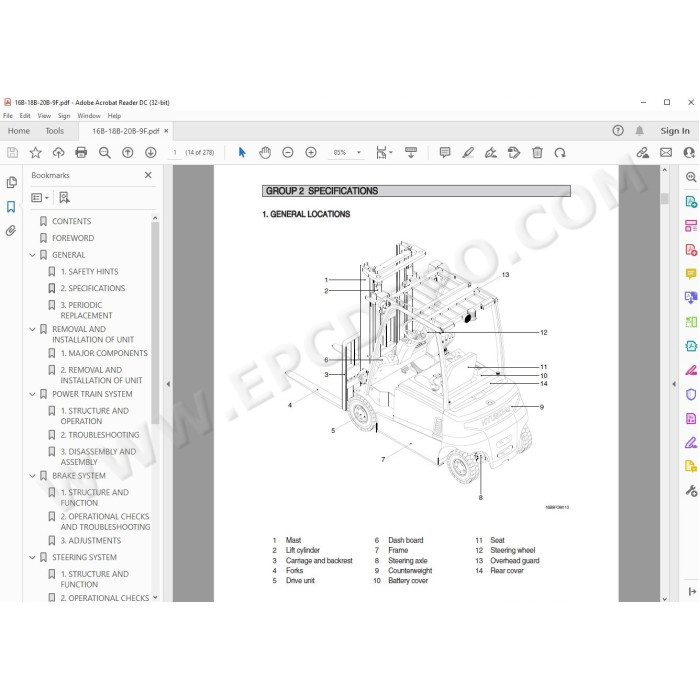Open 3. ADJUSTMENTS bookmark
The width and height of the screenshot is (700, 700).
point(91,541)
